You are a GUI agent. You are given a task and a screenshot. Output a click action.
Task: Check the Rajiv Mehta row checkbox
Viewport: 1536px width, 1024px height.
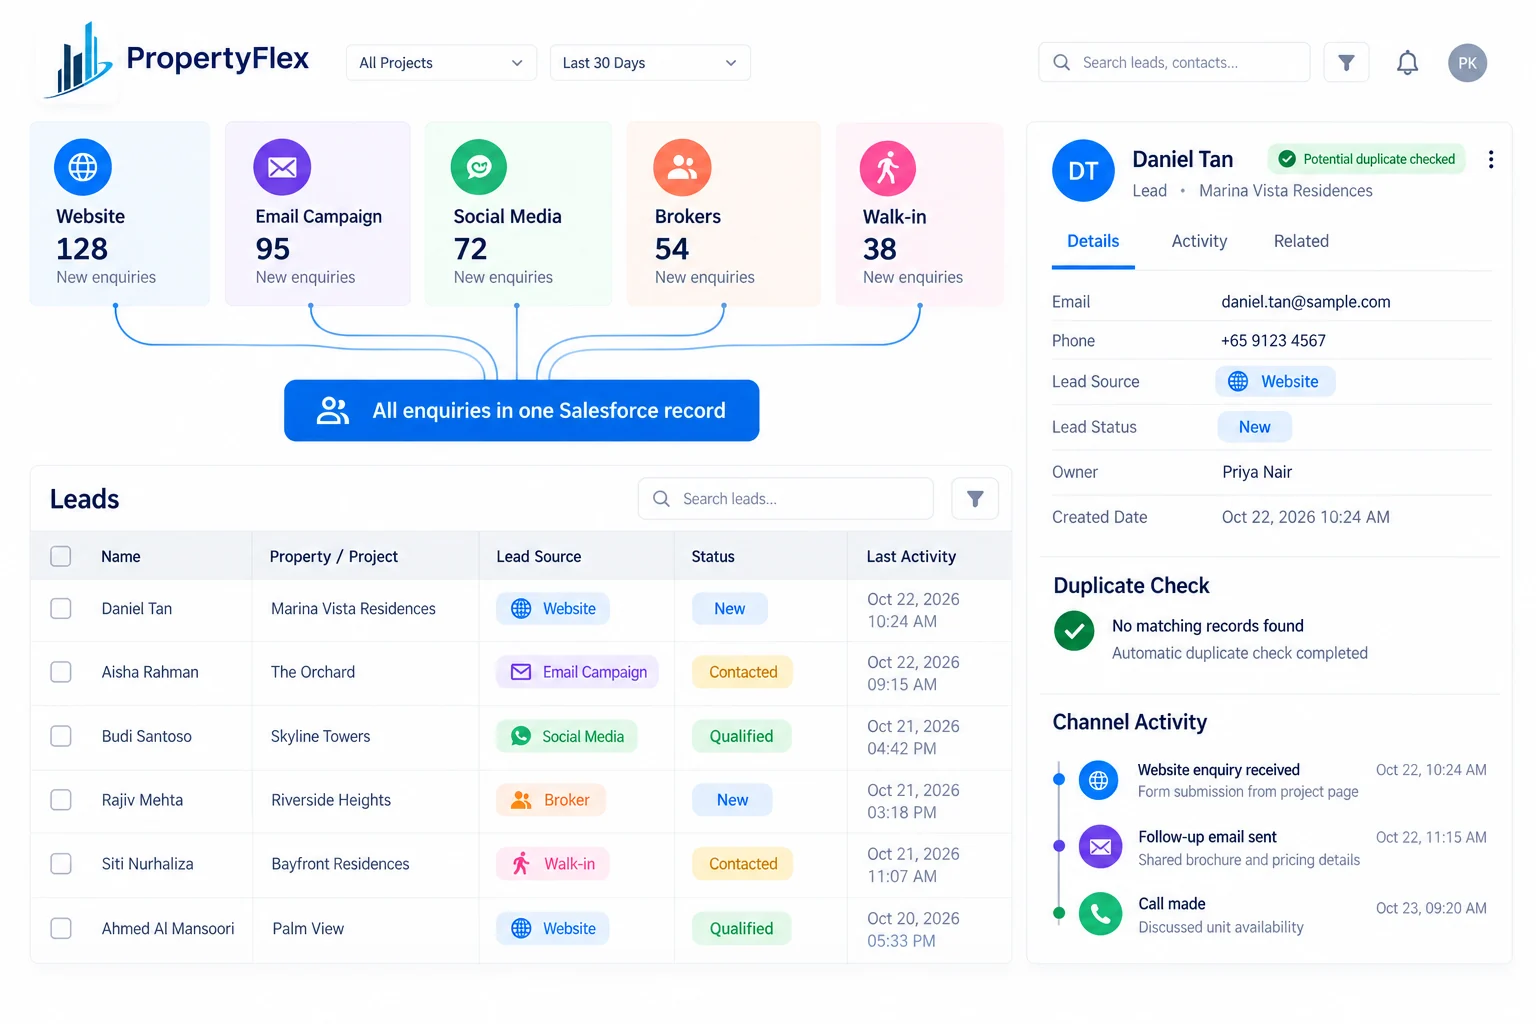(x=61, y=800)
